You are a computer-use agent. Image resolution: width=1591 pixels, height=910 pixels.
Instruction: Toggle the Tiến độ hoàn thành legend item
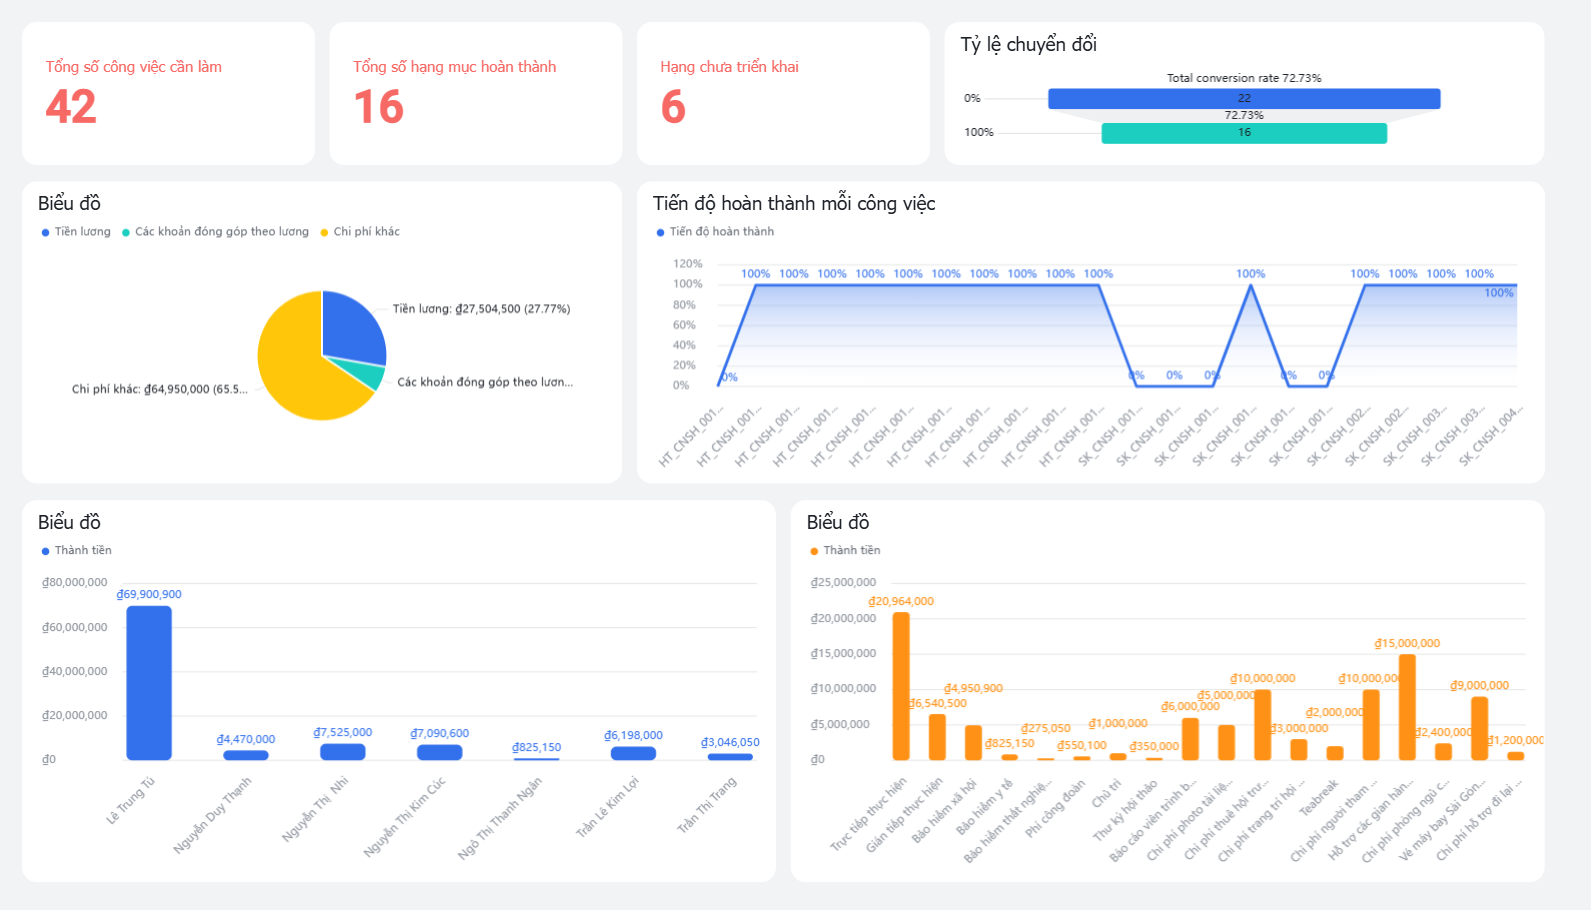(715, 232)
